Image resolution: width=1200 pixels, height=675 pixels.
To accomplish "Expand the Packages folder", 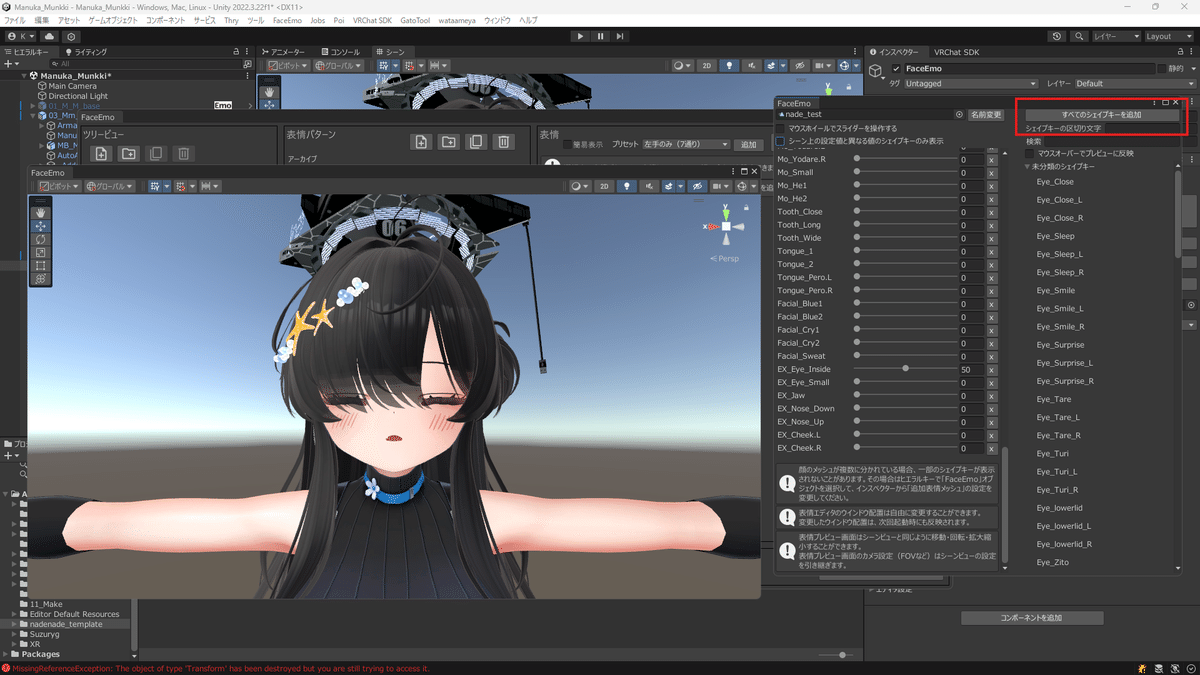I will pyautogui.click(x=5, y=654).
